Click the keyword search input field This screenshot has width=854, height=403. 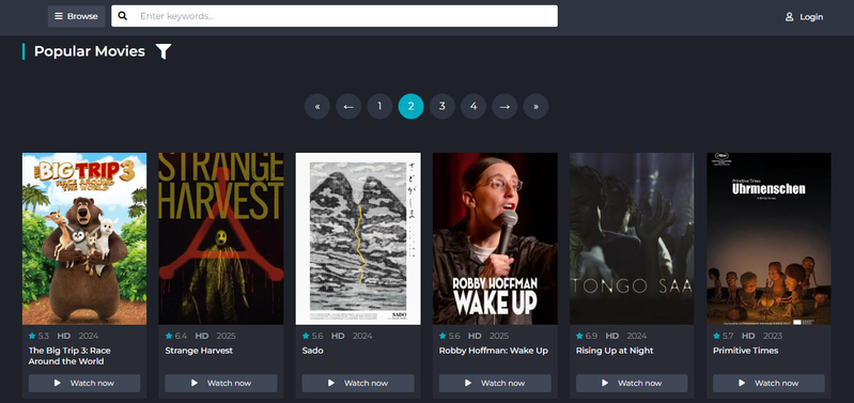(x=334, y=16)
